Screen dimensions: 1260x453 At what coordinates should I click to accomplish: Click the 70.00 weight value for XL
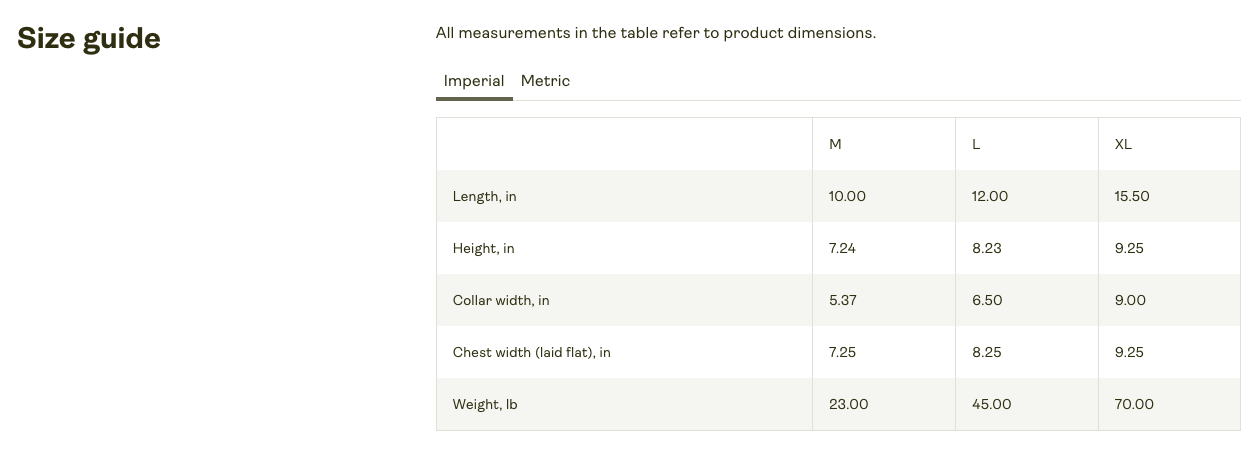(x=1134, y=404)
